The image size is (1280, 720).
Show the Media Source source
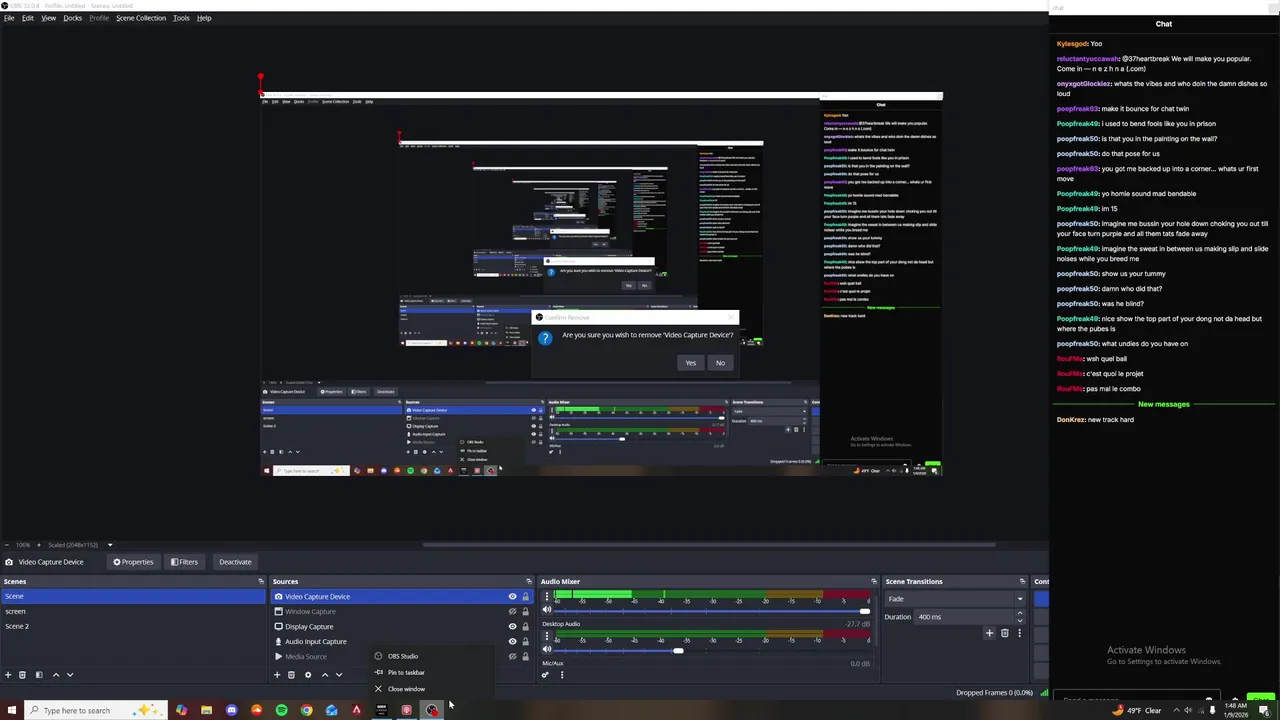(512, 657)
